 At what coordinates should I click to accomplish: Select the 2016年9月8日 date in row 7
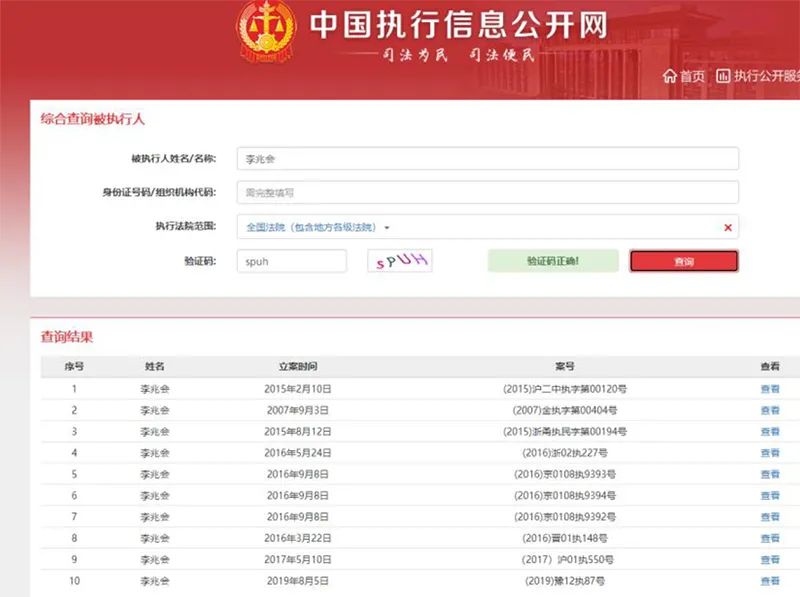point(298,517)
